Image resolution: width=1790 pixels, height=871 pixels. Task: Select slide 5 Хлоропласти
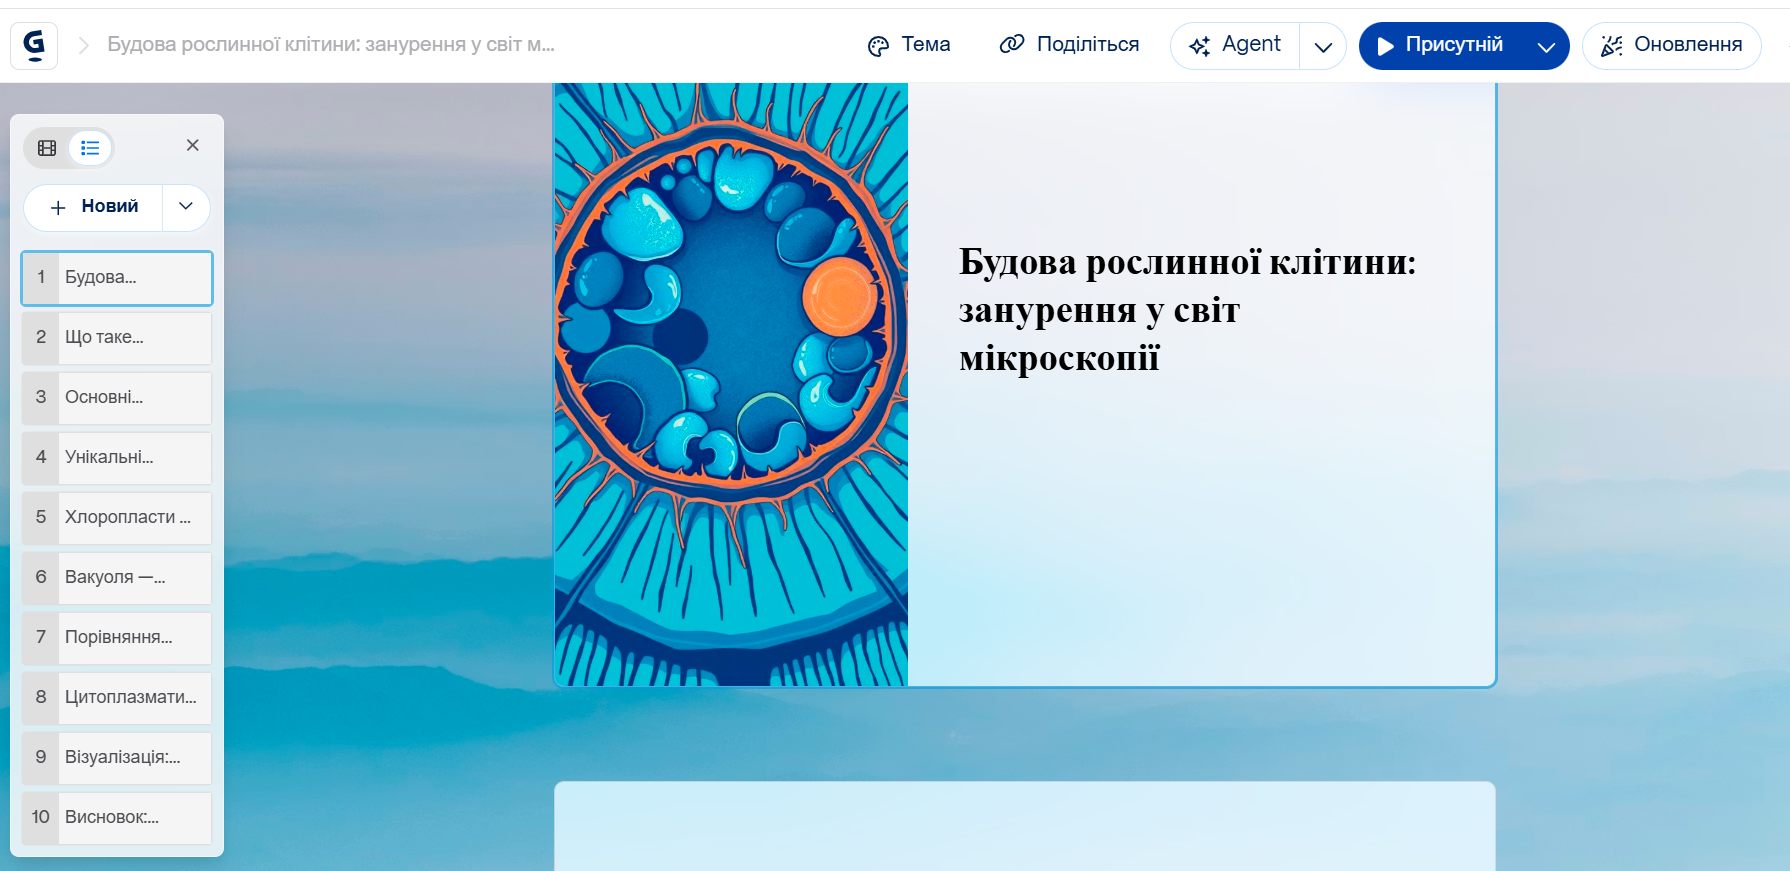click(117, 518)
